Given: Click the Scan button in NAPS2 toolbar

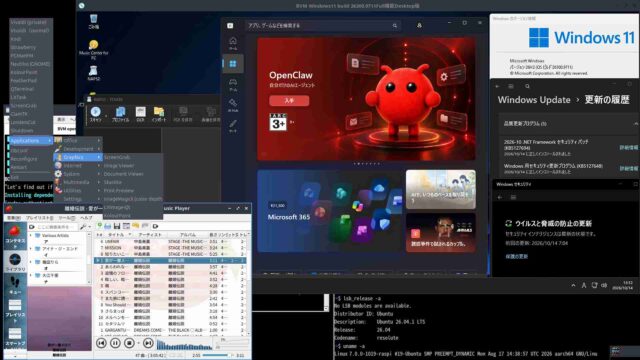Looking at the screenshot, I should click(x=96, y=114).
